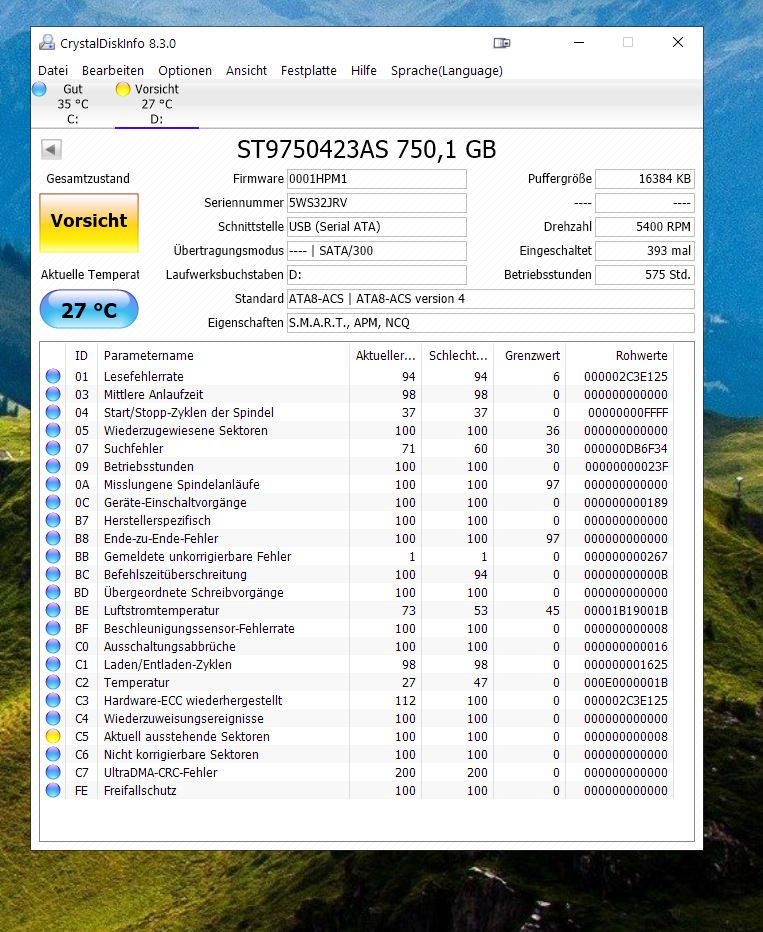Click the Schlecht column header
Image resolution: width=763 pixels, height=932 pixels.
pos(458,355)
